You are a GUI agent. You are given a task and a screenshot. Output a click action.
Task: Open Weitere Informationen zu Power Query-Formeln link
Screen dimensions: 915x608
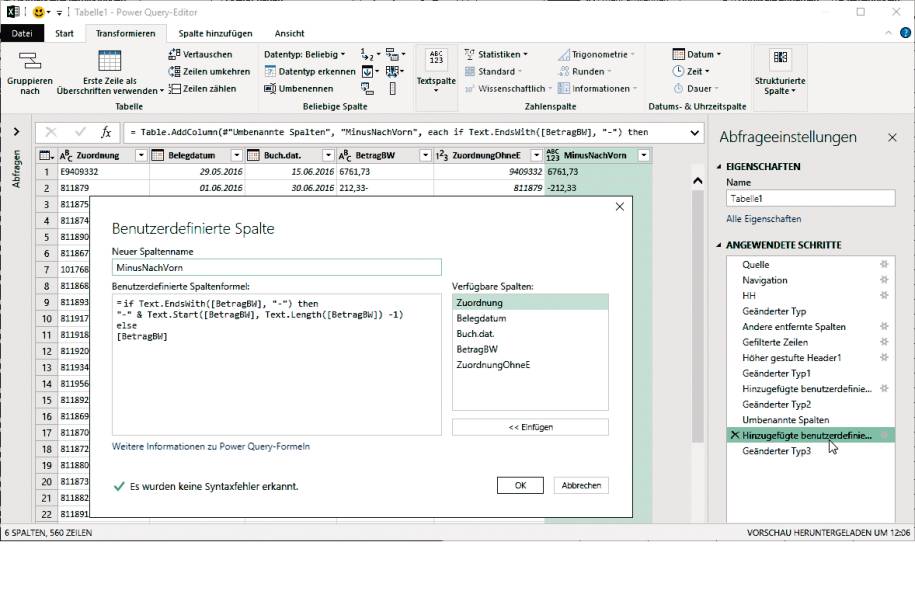(x=211, y=446)
